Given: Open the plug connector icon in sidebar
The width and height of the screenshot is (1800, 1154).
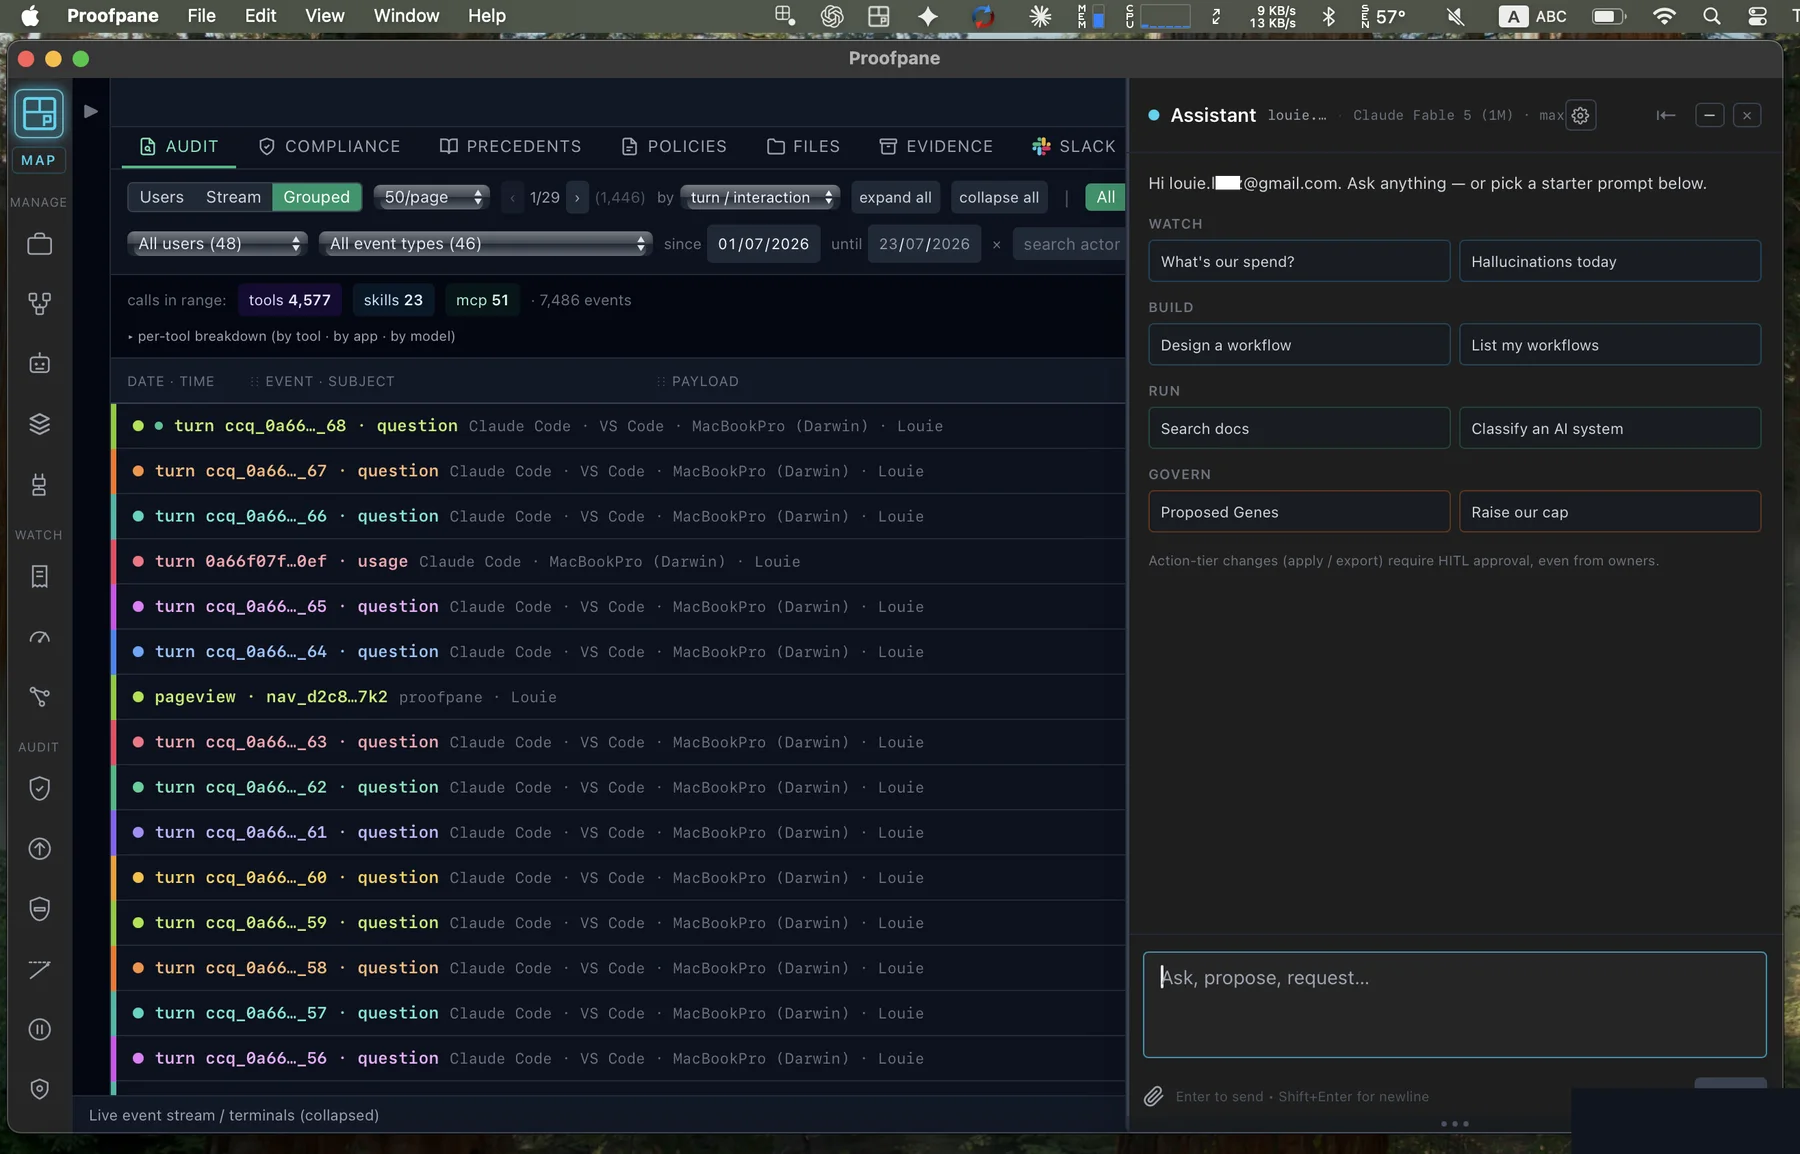Looking at the screenshot, I should (x=39, y=485).
